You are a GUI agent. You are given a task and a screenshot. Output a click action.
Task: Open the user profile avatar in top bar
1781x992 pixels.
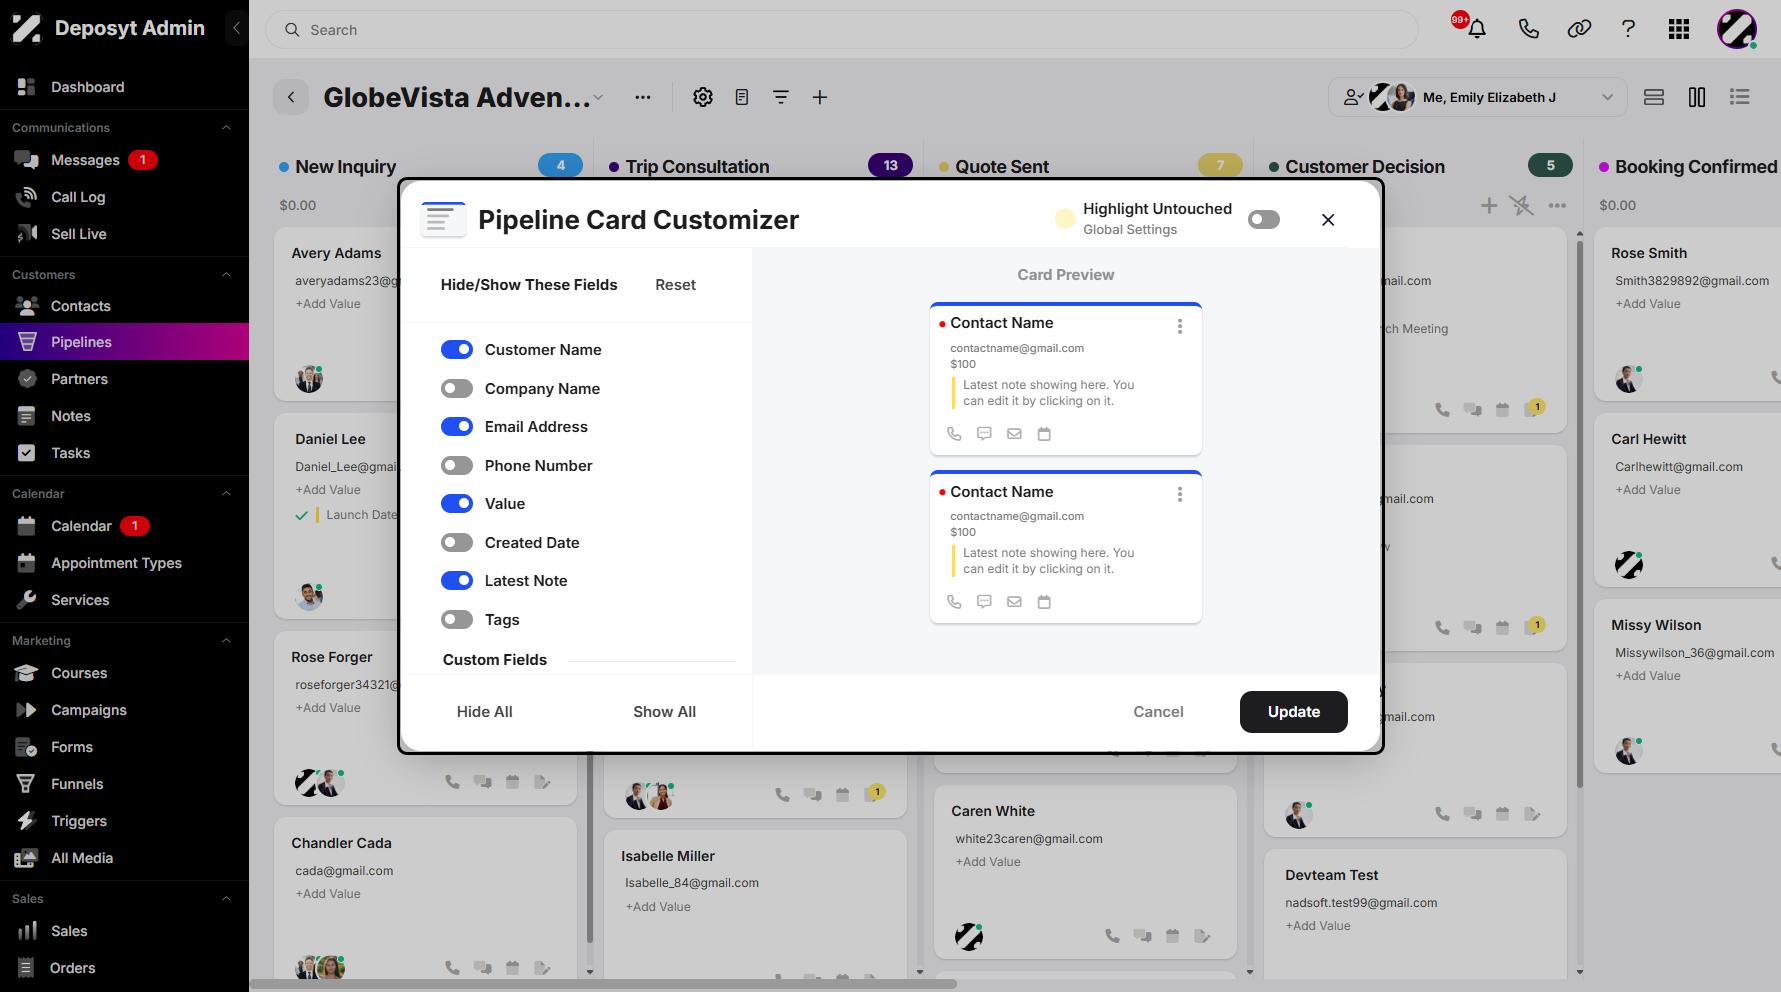1737,29
